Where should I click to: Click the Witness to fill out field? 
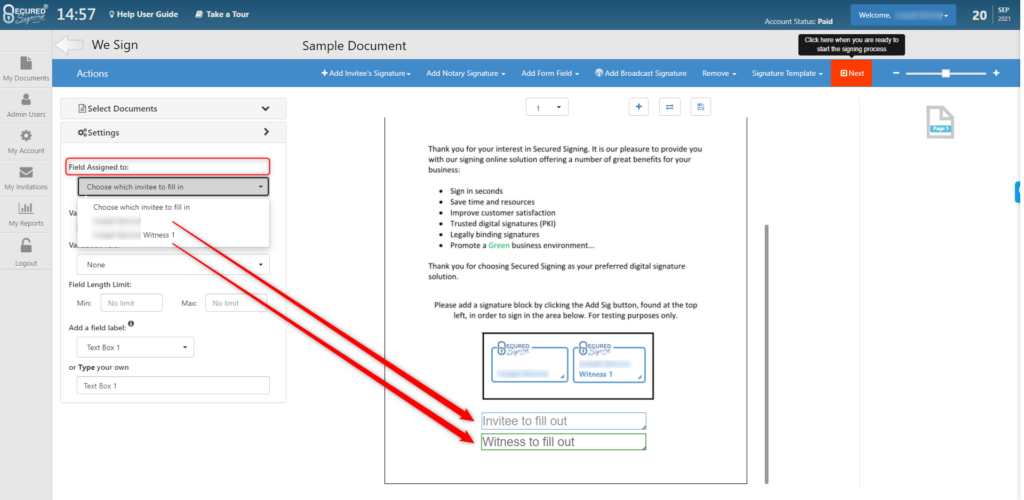(x=564, y=442)
